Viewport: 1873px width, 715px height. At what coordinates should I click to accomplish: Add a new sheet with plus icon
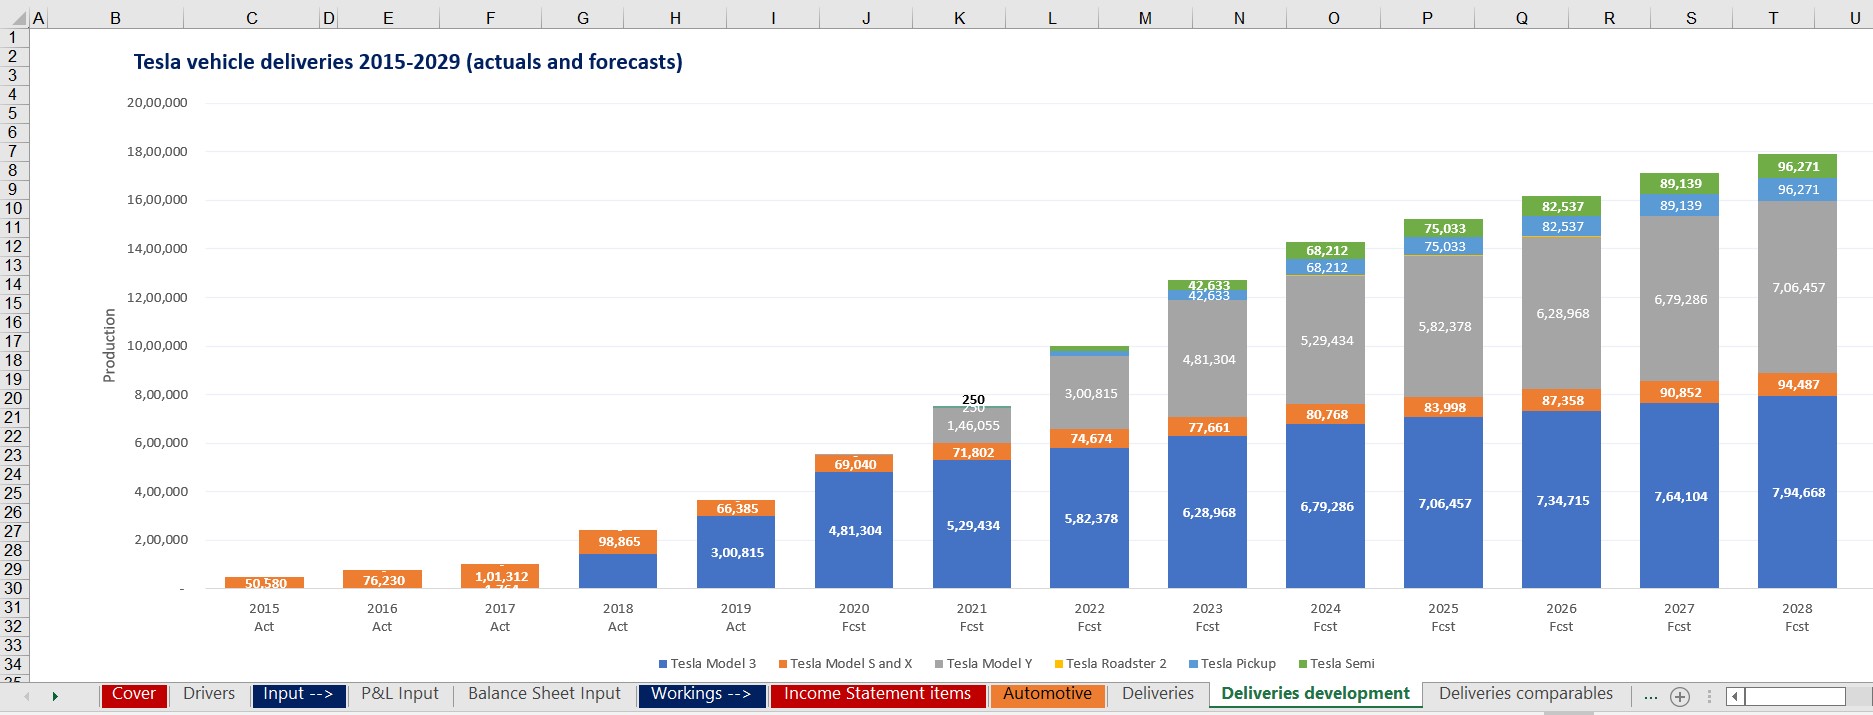pos(1680,696)
